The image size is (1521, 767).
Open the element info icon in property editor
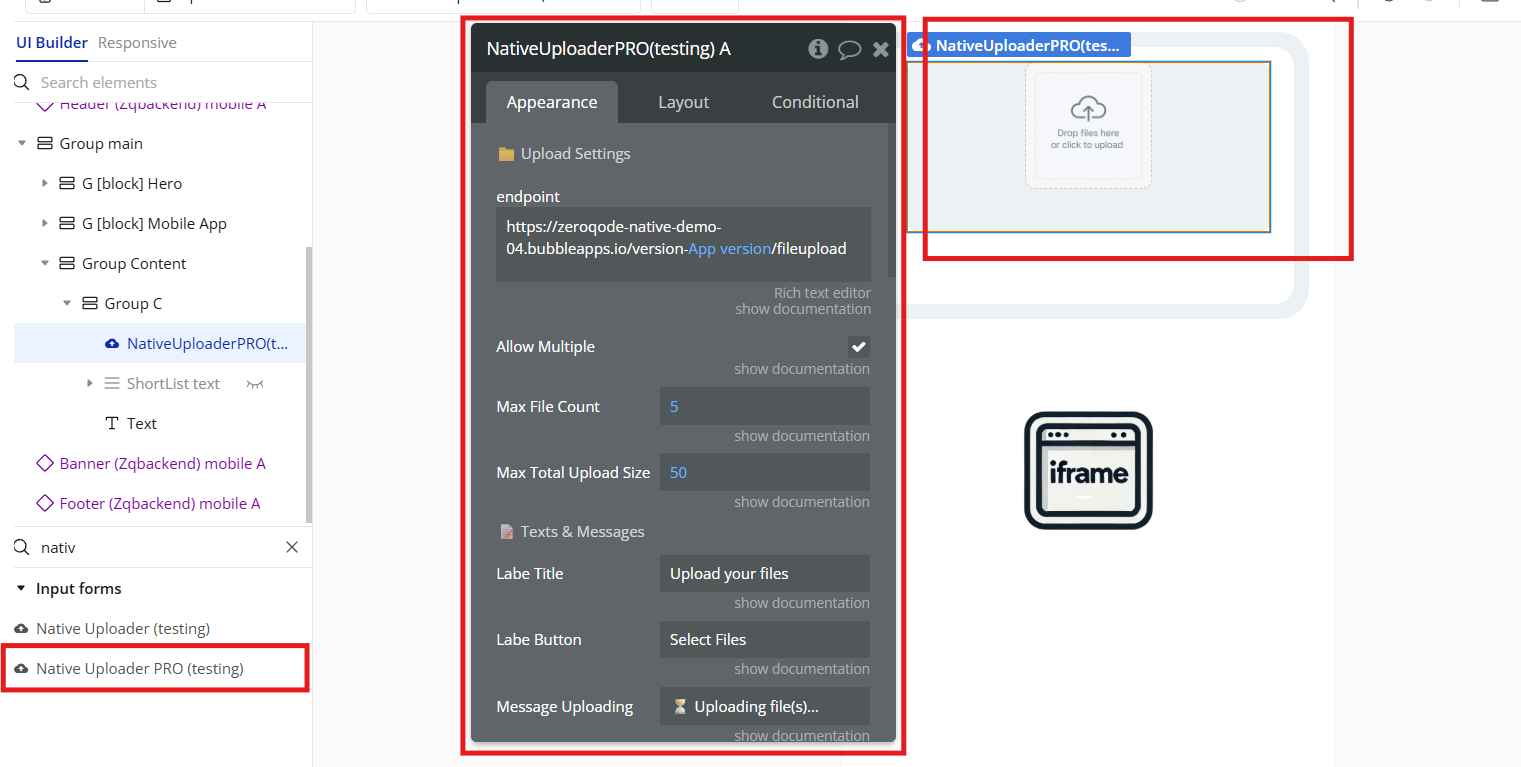pyautogui.click(x=818, y=48)
